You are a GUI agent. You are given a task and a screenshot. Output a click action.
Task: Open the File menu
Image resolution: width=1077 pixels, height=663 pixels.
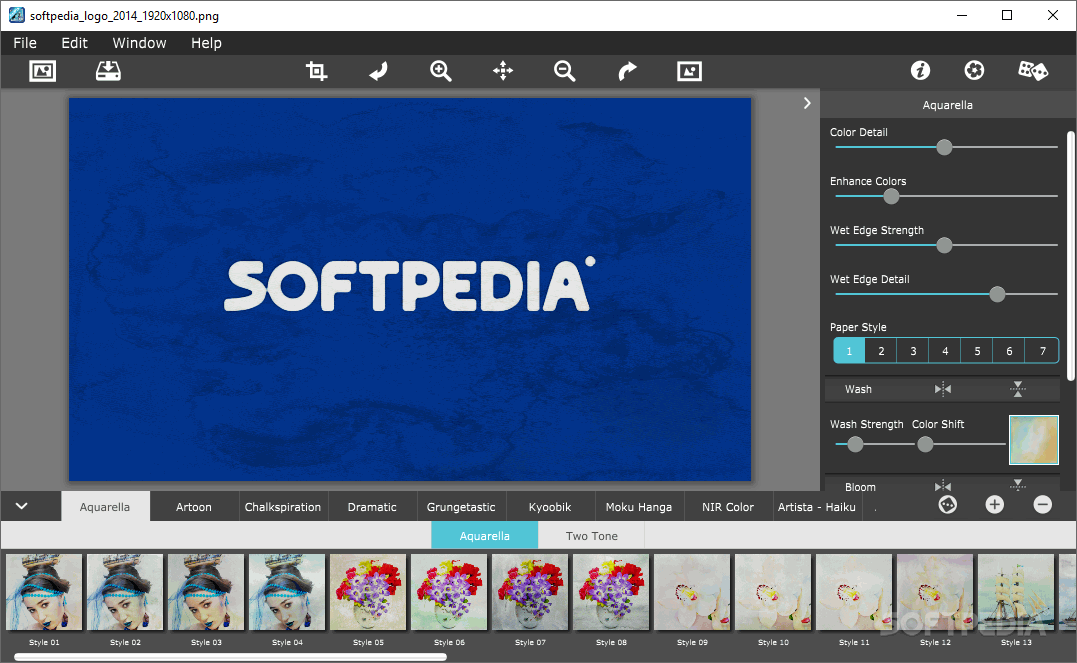[x=25, y=43]
